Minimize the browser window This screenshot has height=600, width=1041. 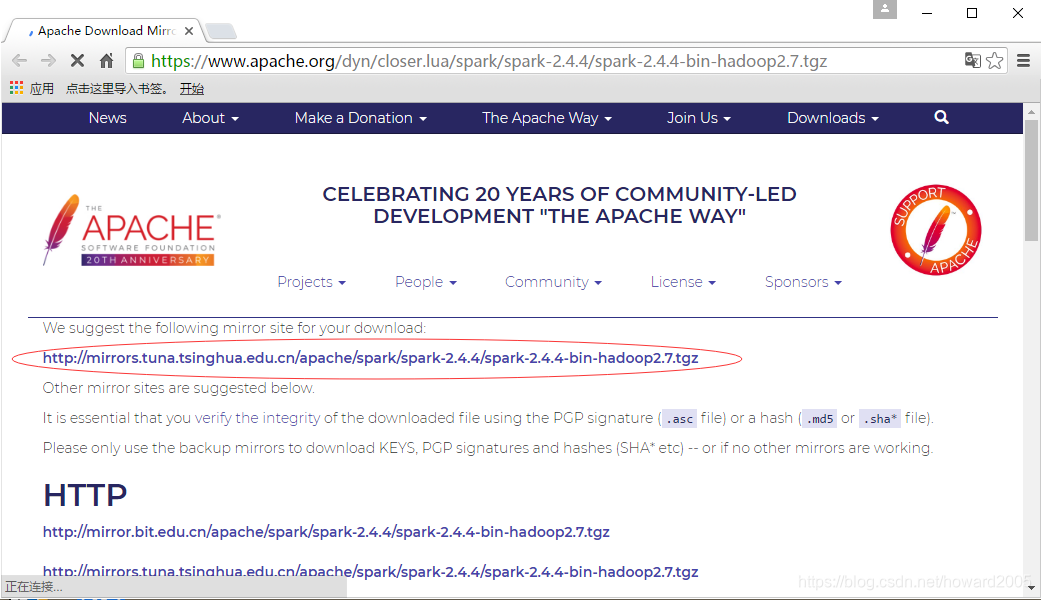tap(927, 13)
